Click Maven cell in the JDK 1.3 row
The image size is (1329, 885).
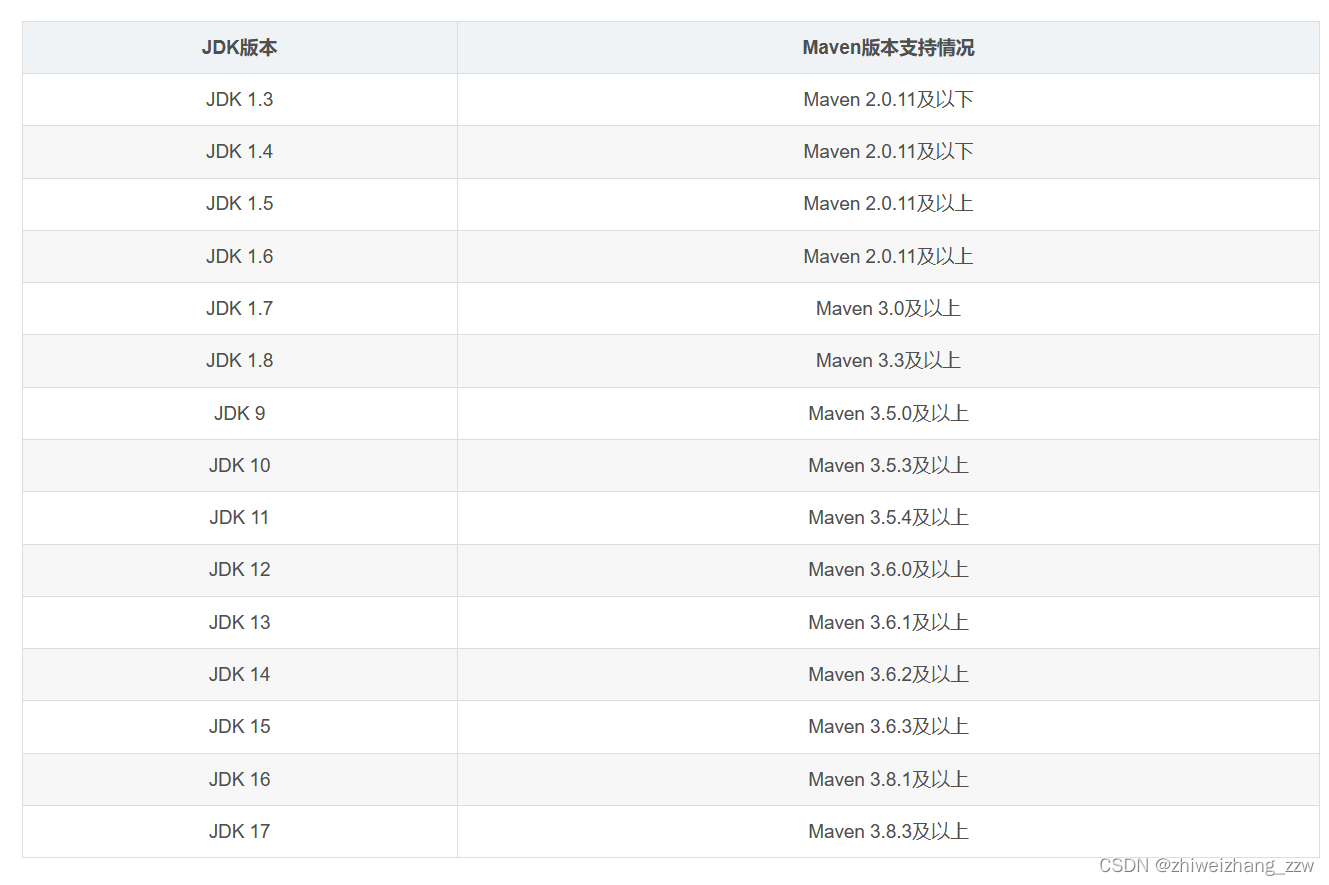(888, 100)
